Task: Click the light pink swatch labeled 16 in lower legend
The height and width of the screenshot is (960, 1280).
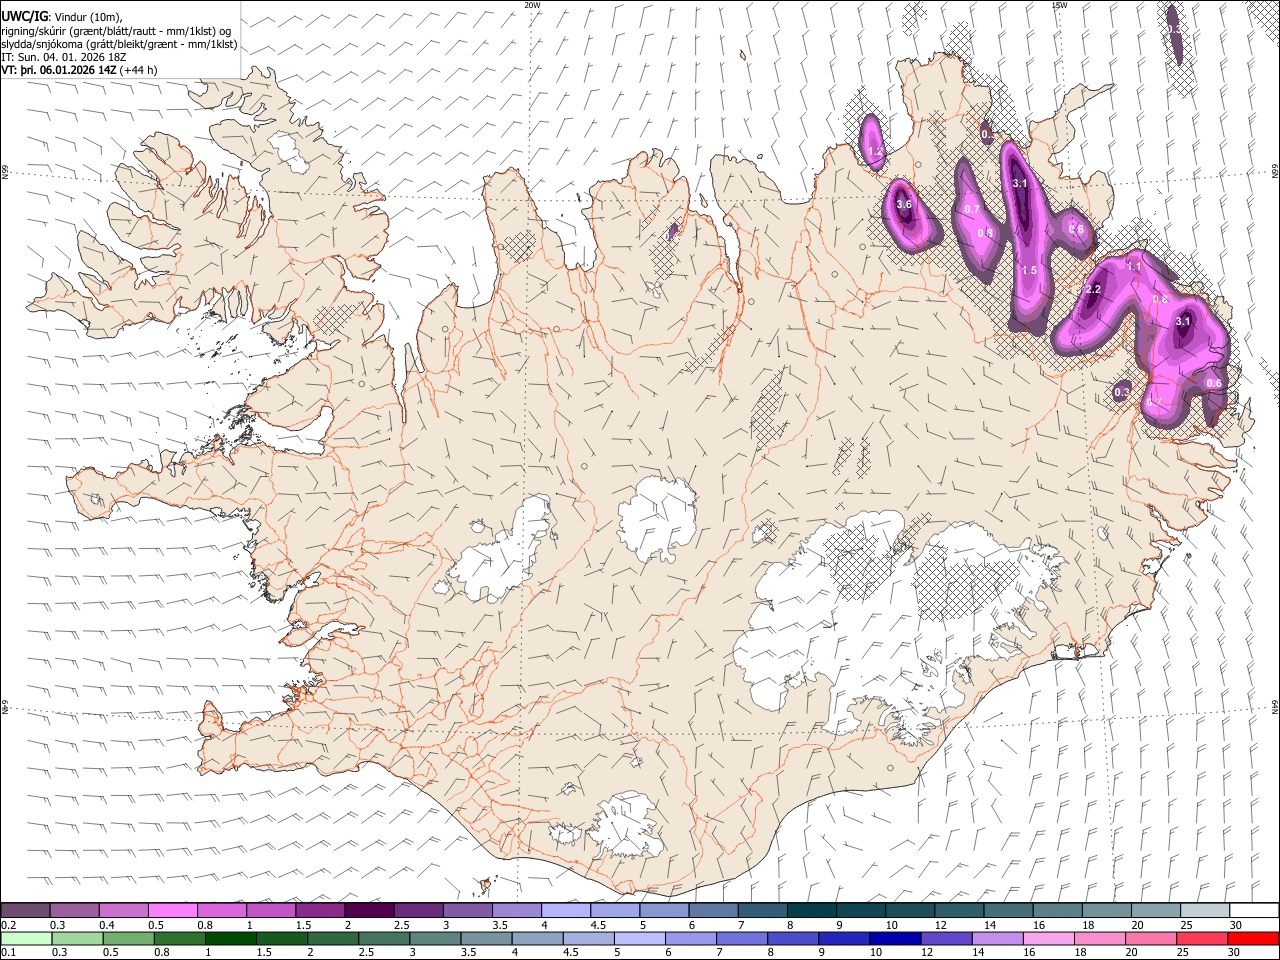Action: pyautogui.click(x=1048, y=938)
